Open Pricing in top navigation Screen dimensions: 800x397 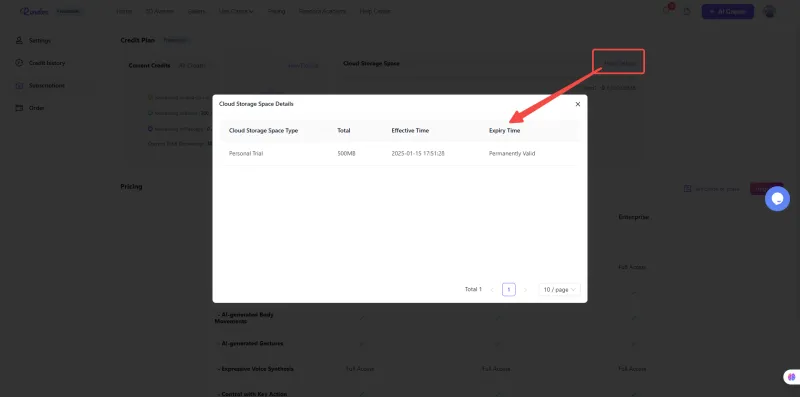coord(277,11)
